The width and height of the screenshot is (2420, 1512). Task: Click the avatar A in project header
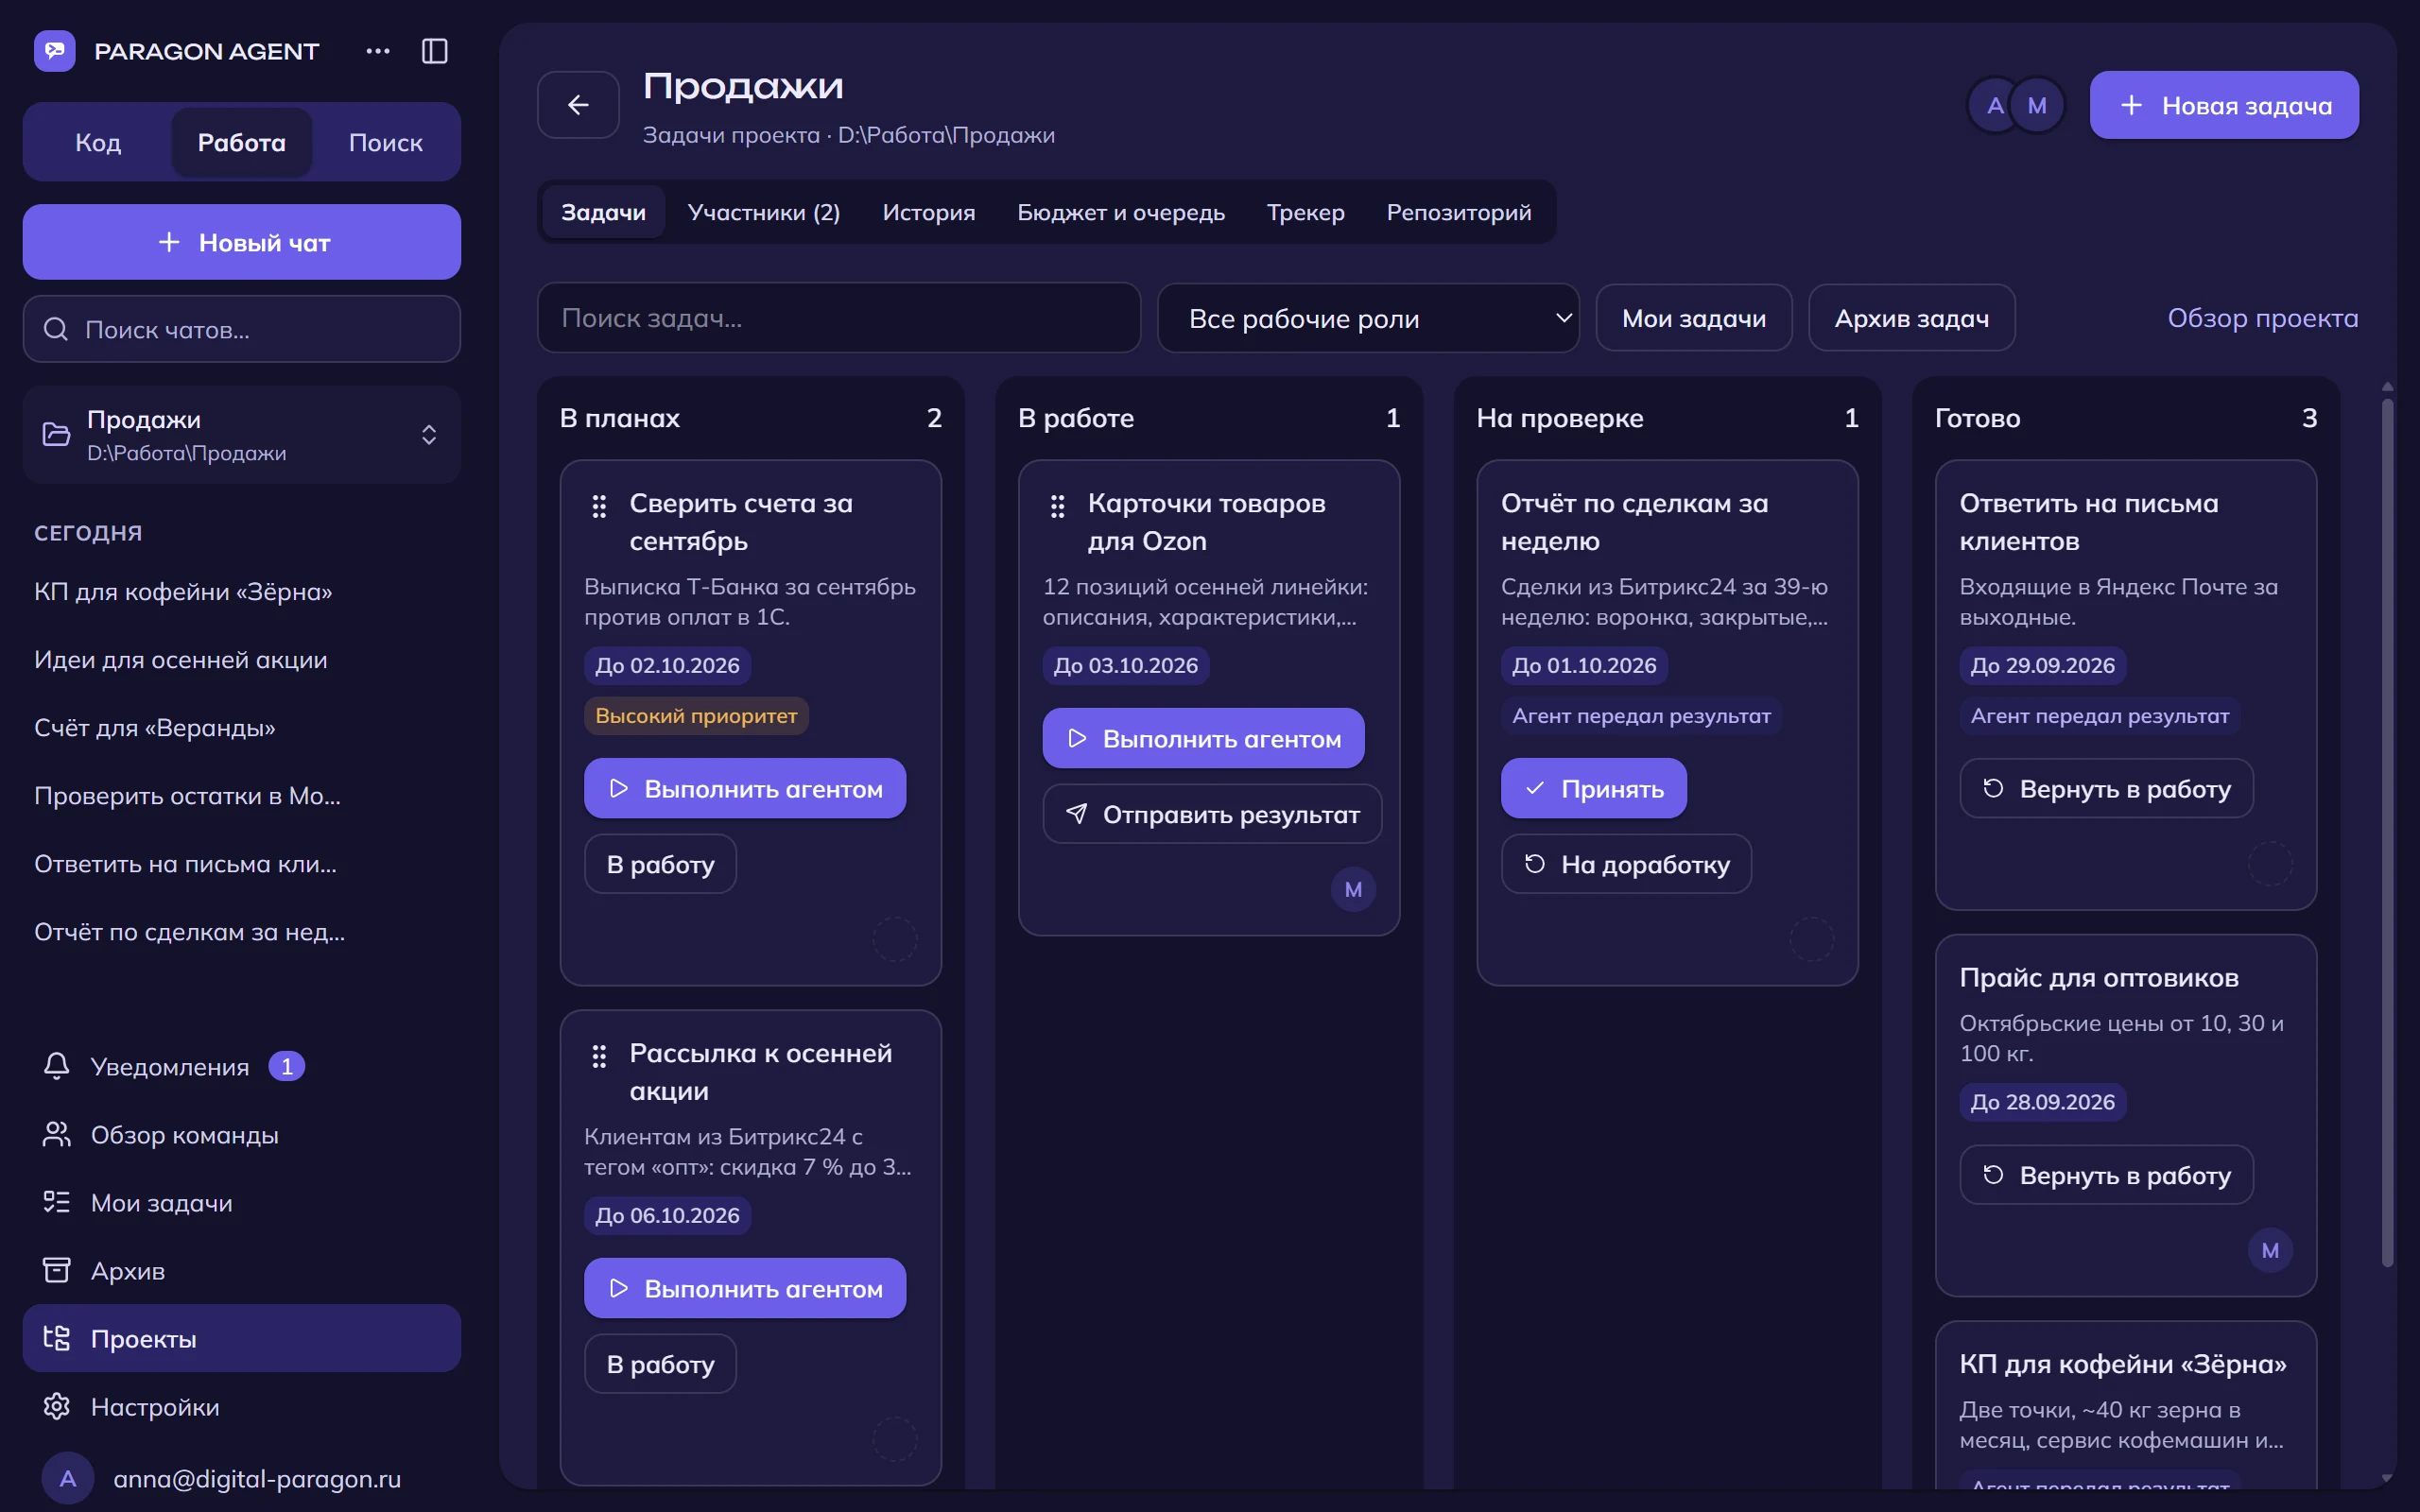click(1994, 105)
